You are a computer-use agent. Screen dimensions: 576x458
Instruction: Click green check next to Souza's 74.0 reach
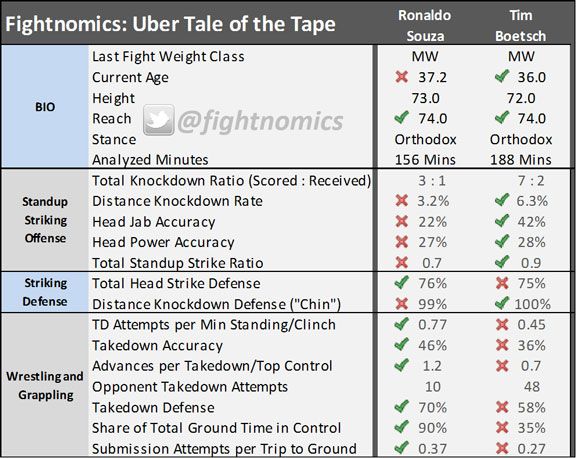[x=402, y=118]
